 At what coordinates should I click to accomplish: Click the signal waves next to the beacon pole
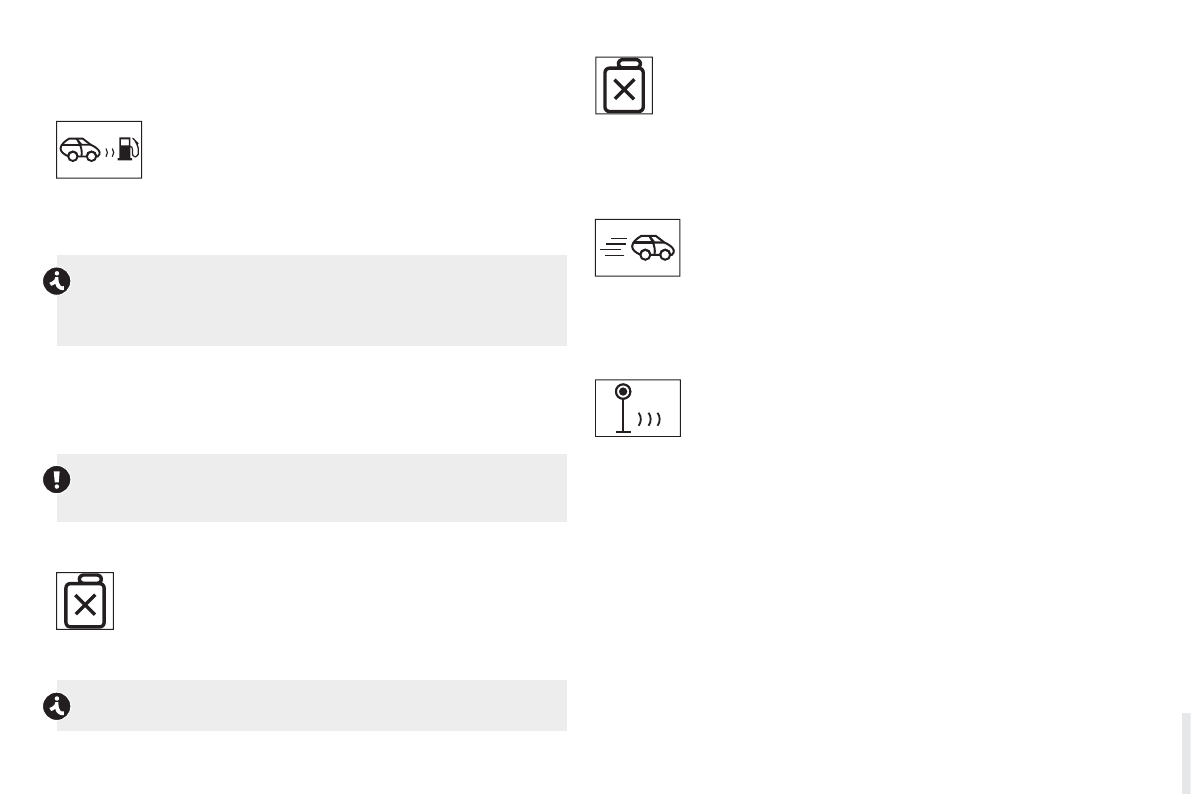(x=653, y=418)
